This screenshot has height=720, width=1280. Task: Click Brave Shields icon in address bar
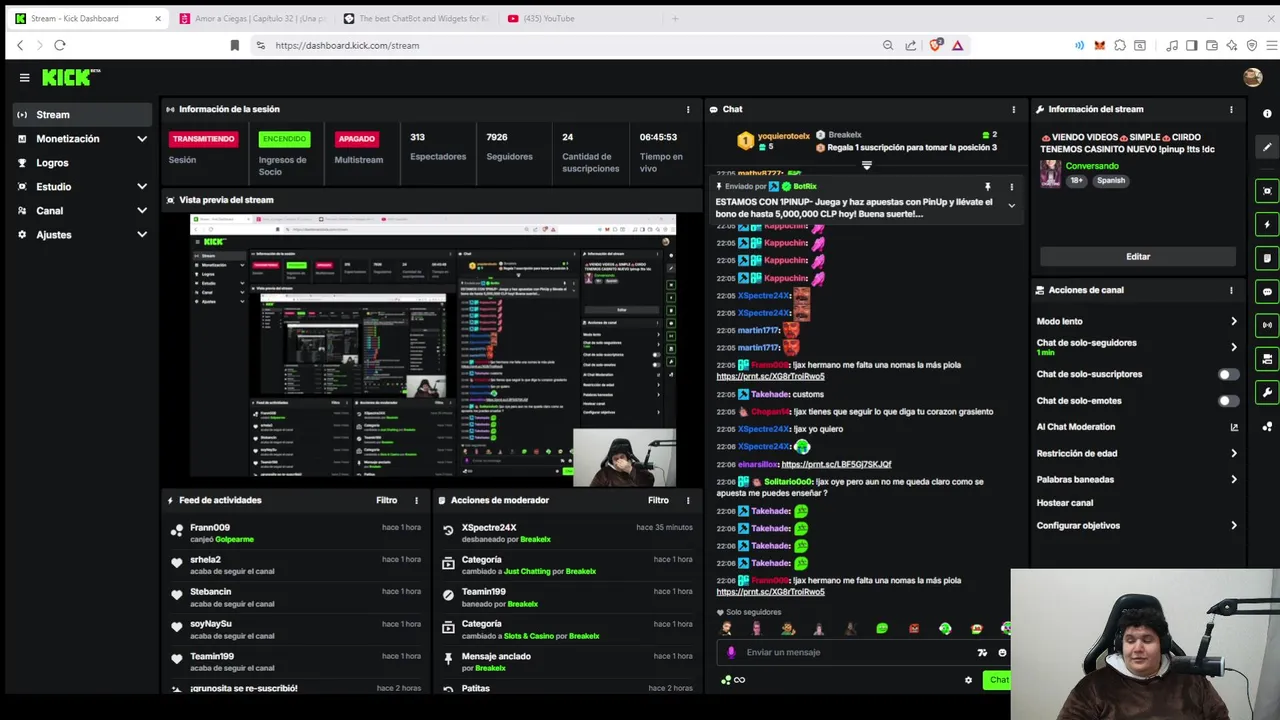935,45
